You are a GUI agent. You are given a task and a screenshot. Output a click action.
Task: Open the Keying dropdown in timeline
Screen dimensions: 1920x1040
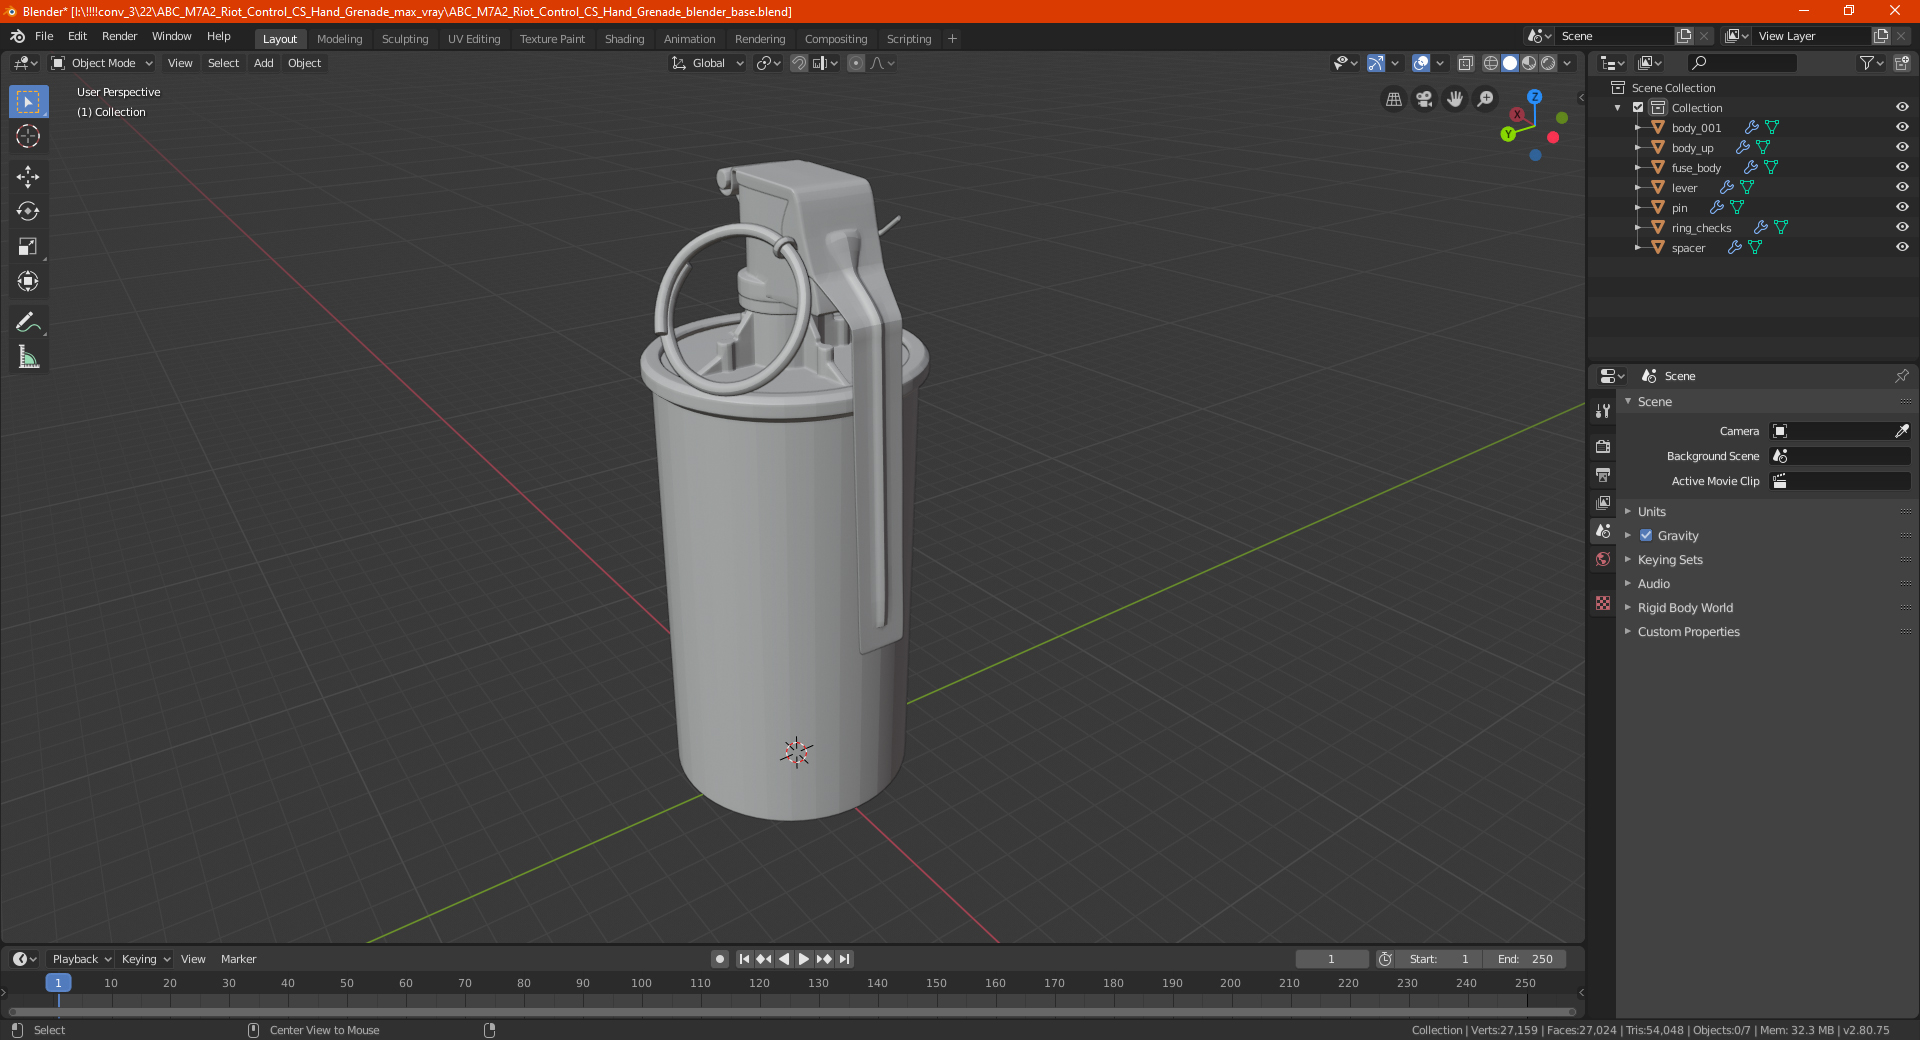click(146, 959)
